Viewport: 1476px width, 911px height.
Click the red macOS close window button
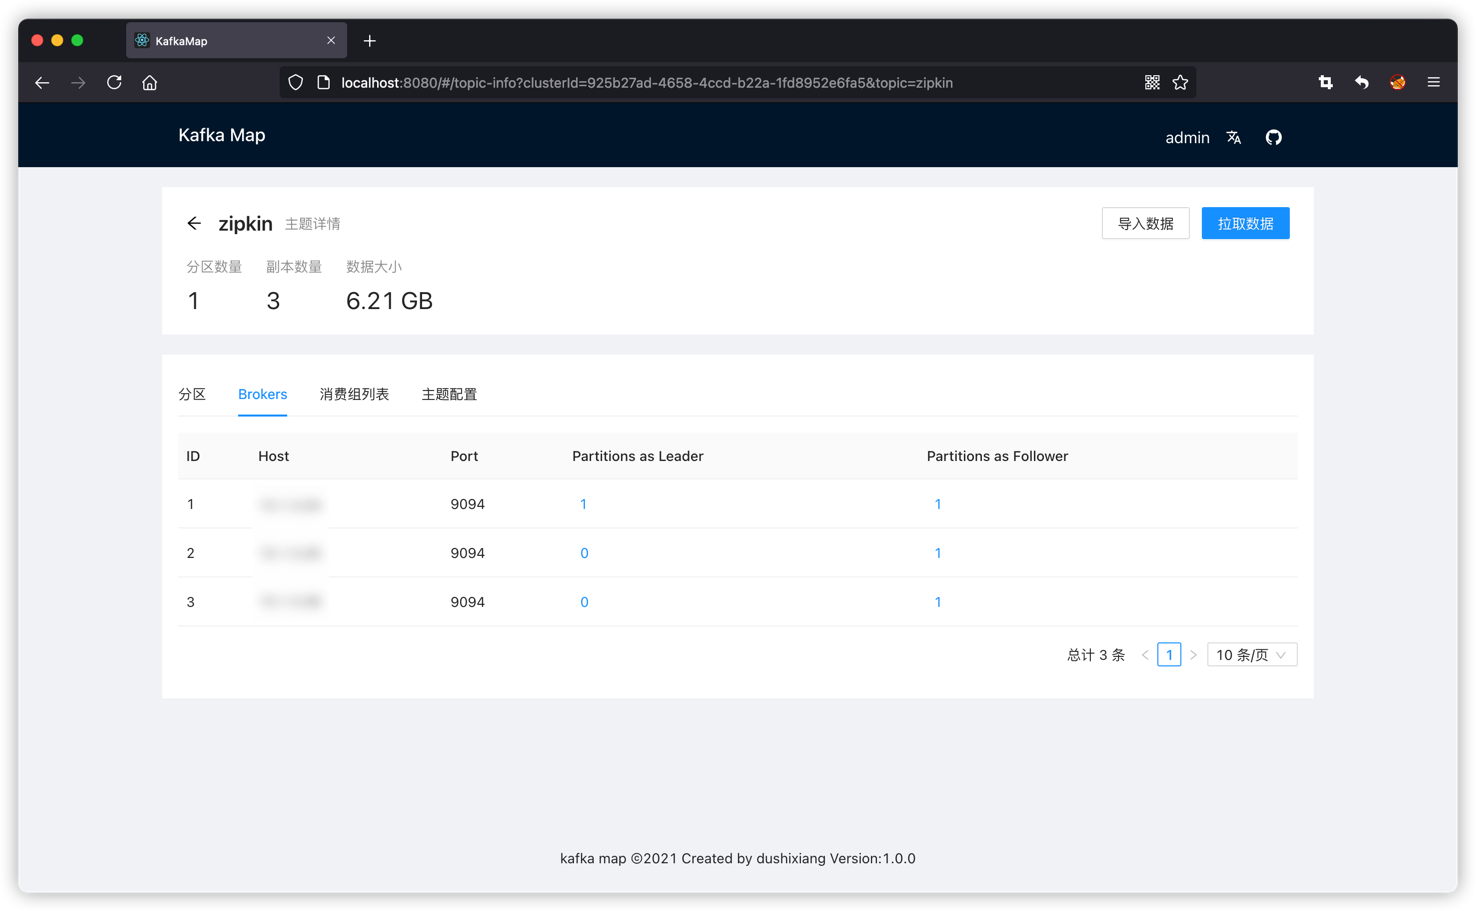pos(37,41)
